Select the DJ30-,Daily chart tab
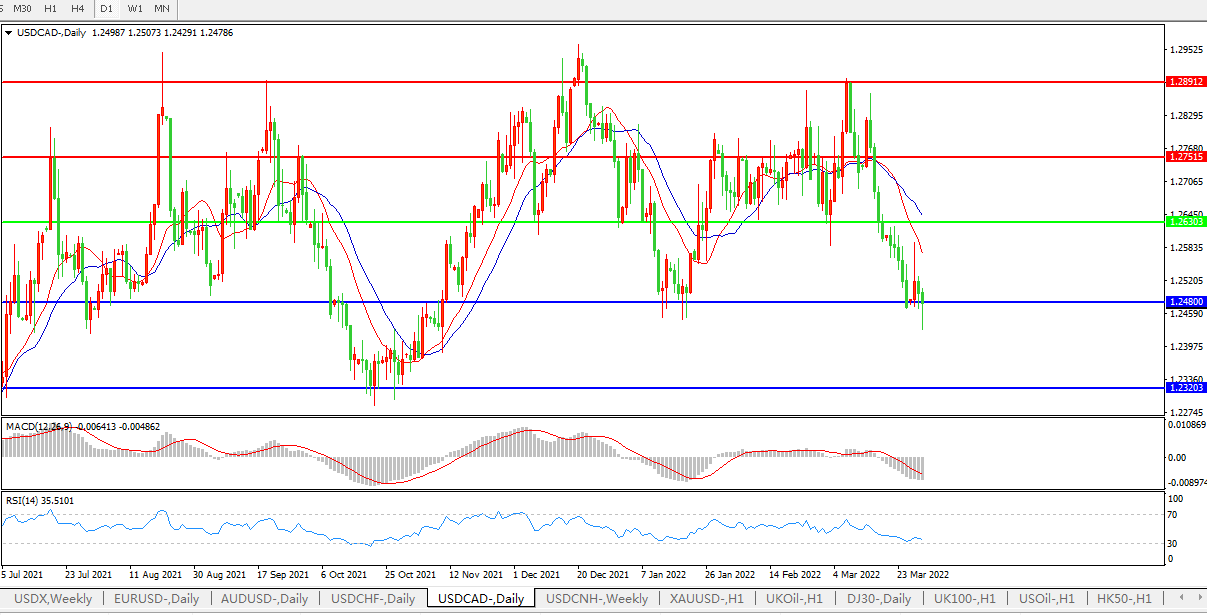1207x615 pixels. (x=876, y=598)
